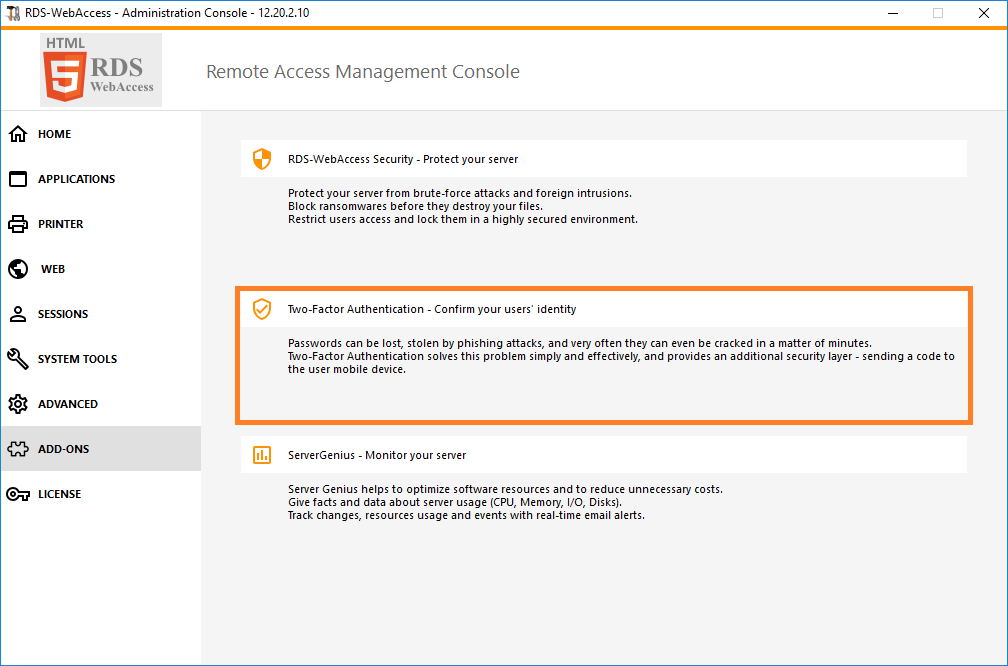This screenshot has width=1008, height=666.
Task: Open ServerGenius - Monitor your server
Action: (x=604, y=454)
